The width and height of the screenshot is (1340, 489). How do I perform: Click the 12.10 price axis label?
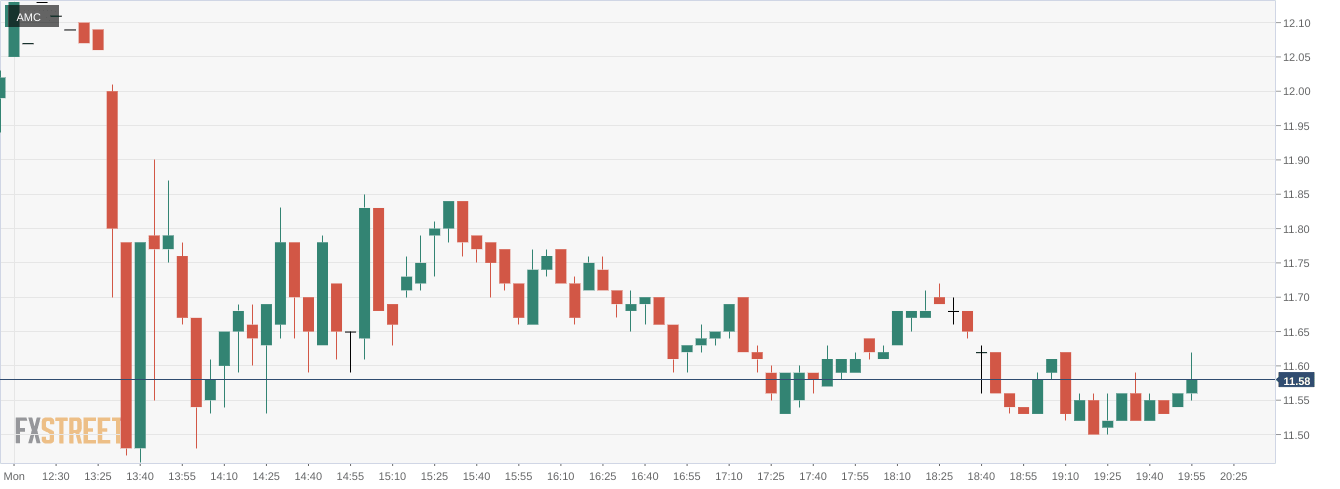[1296, 23]
